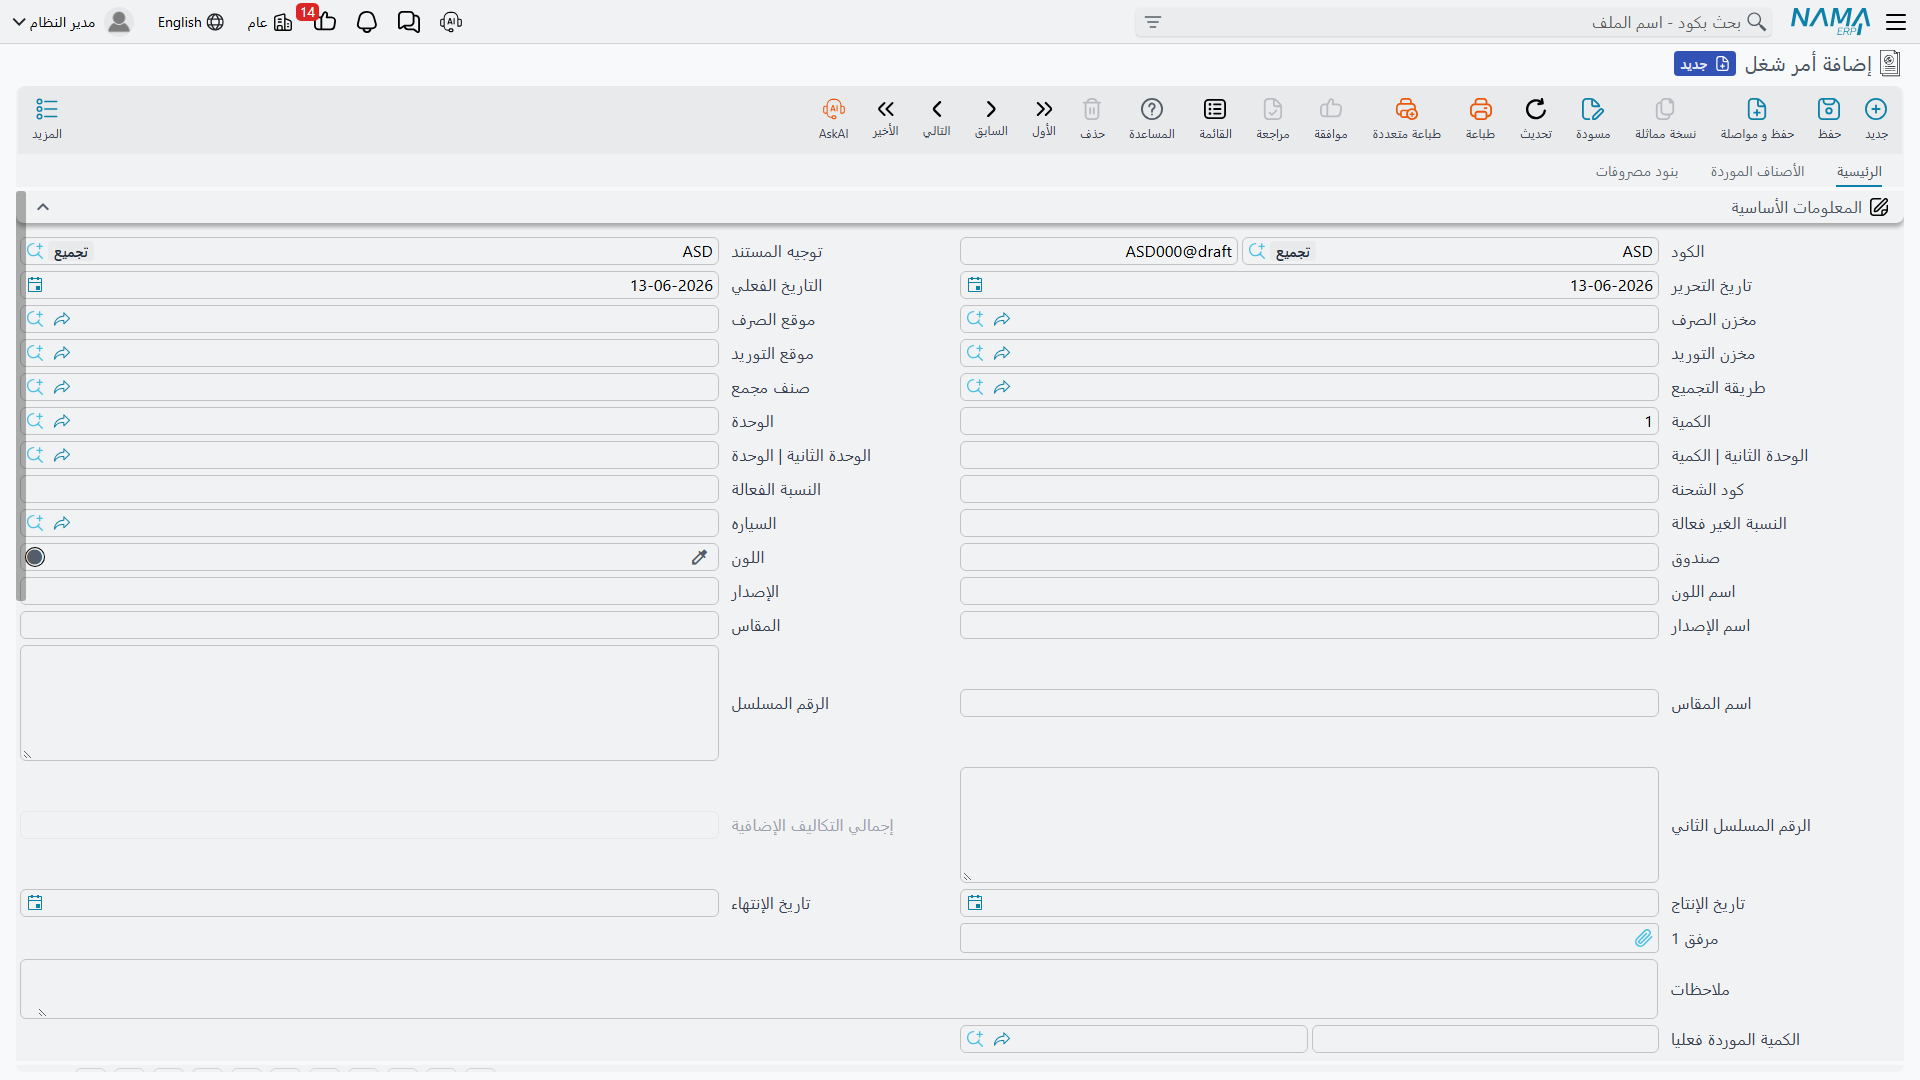Viewport: 1920px width, 1080px height.
Task: Open the اللون color swatch circle
Action: coord(35,557)
